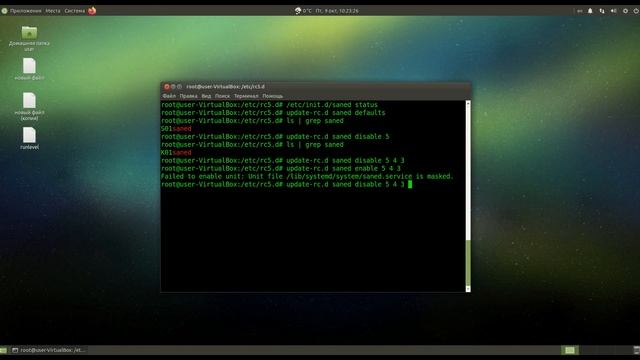The image size is (640, 360).
Task: Launch Firefox from the top panel
Action: [x=92, y=11]
